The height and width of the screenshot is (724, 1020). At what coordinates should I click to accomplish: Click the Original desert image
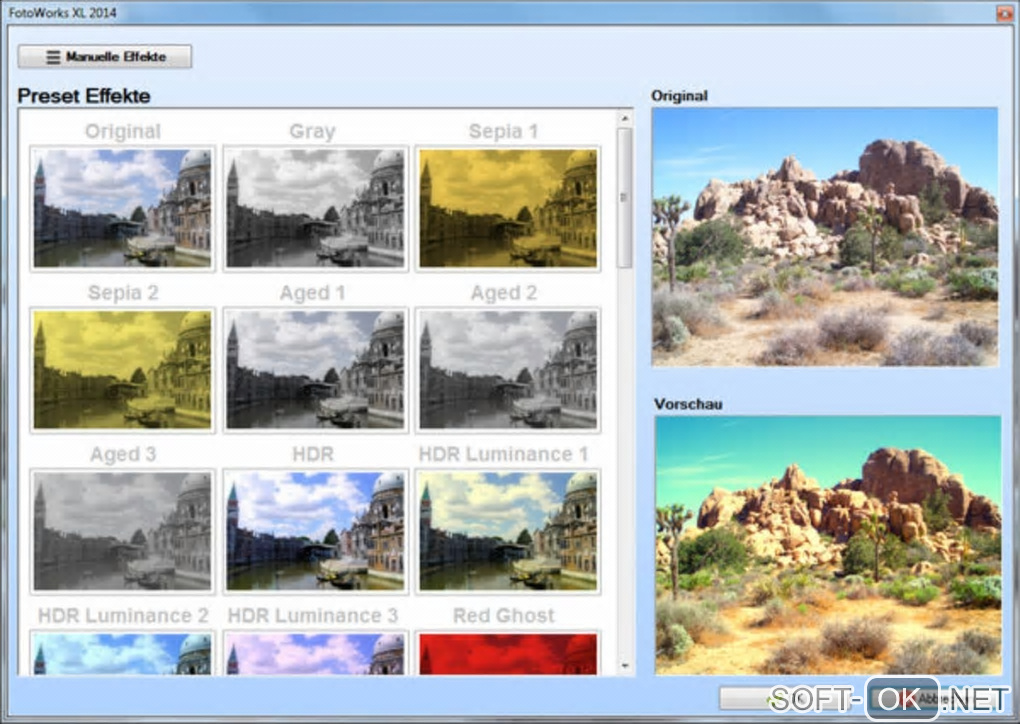825,237
